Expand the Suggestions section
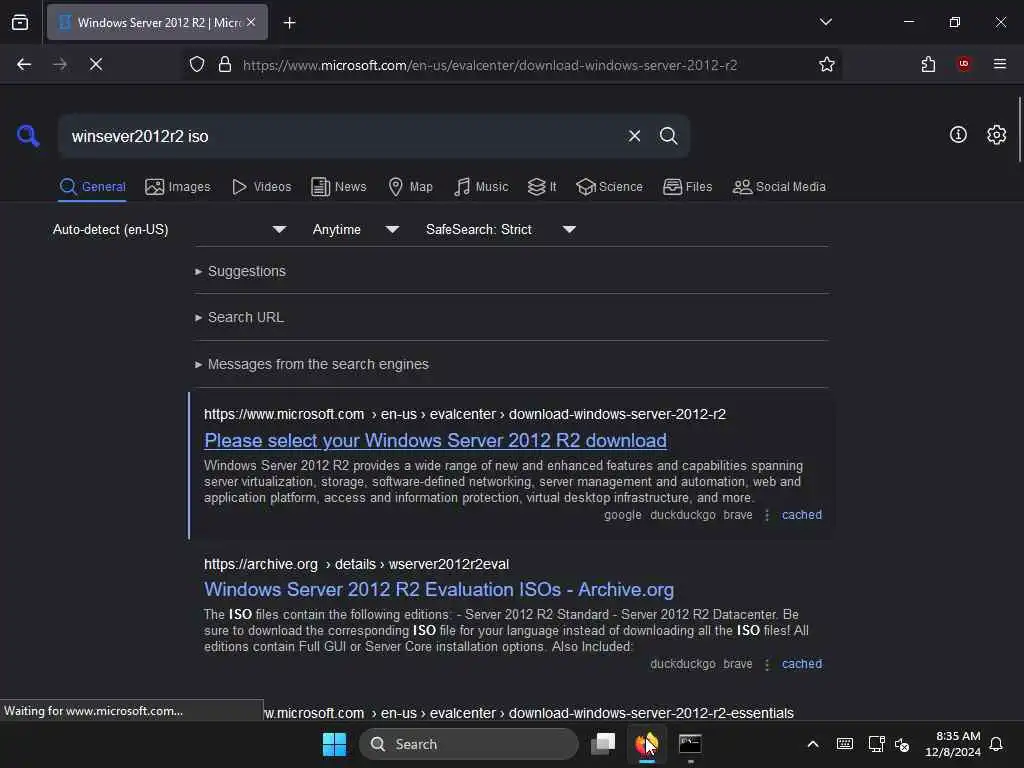1024x768 pixels. pos(240,271)
